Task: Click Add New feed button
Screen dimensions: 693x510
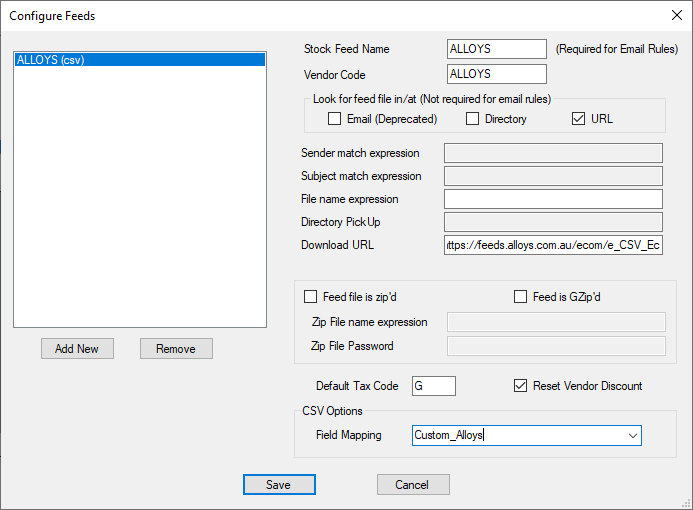Action: click(77, 349)
